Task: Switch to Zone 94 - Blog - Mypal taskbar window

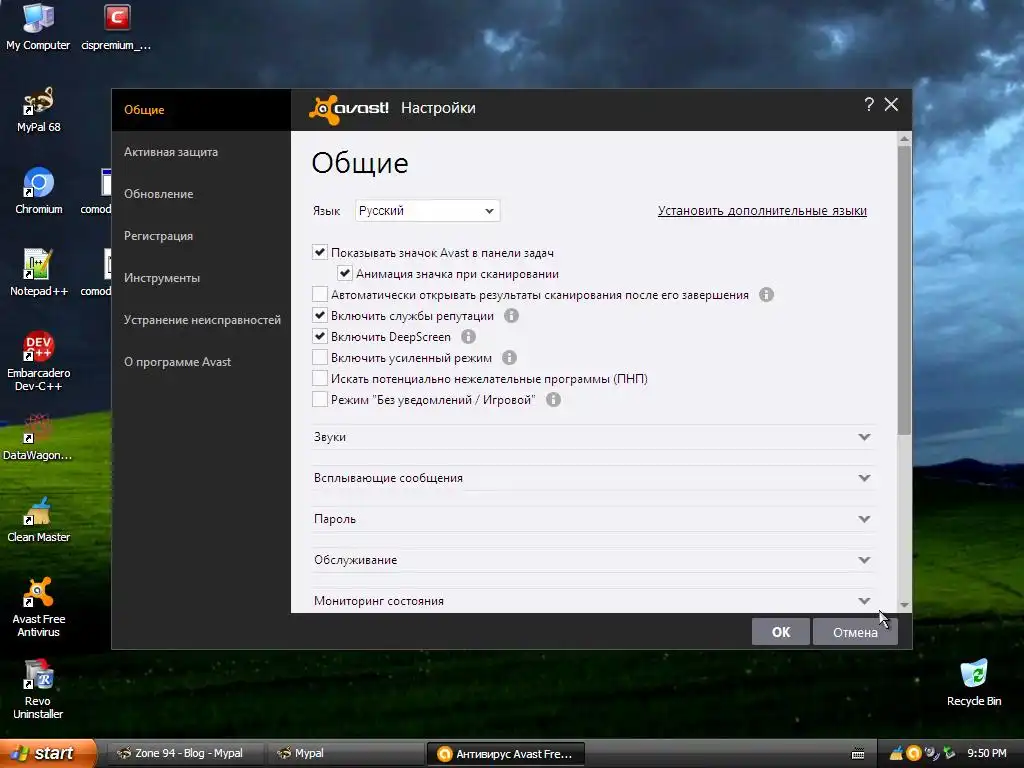Action: [185, 754]
